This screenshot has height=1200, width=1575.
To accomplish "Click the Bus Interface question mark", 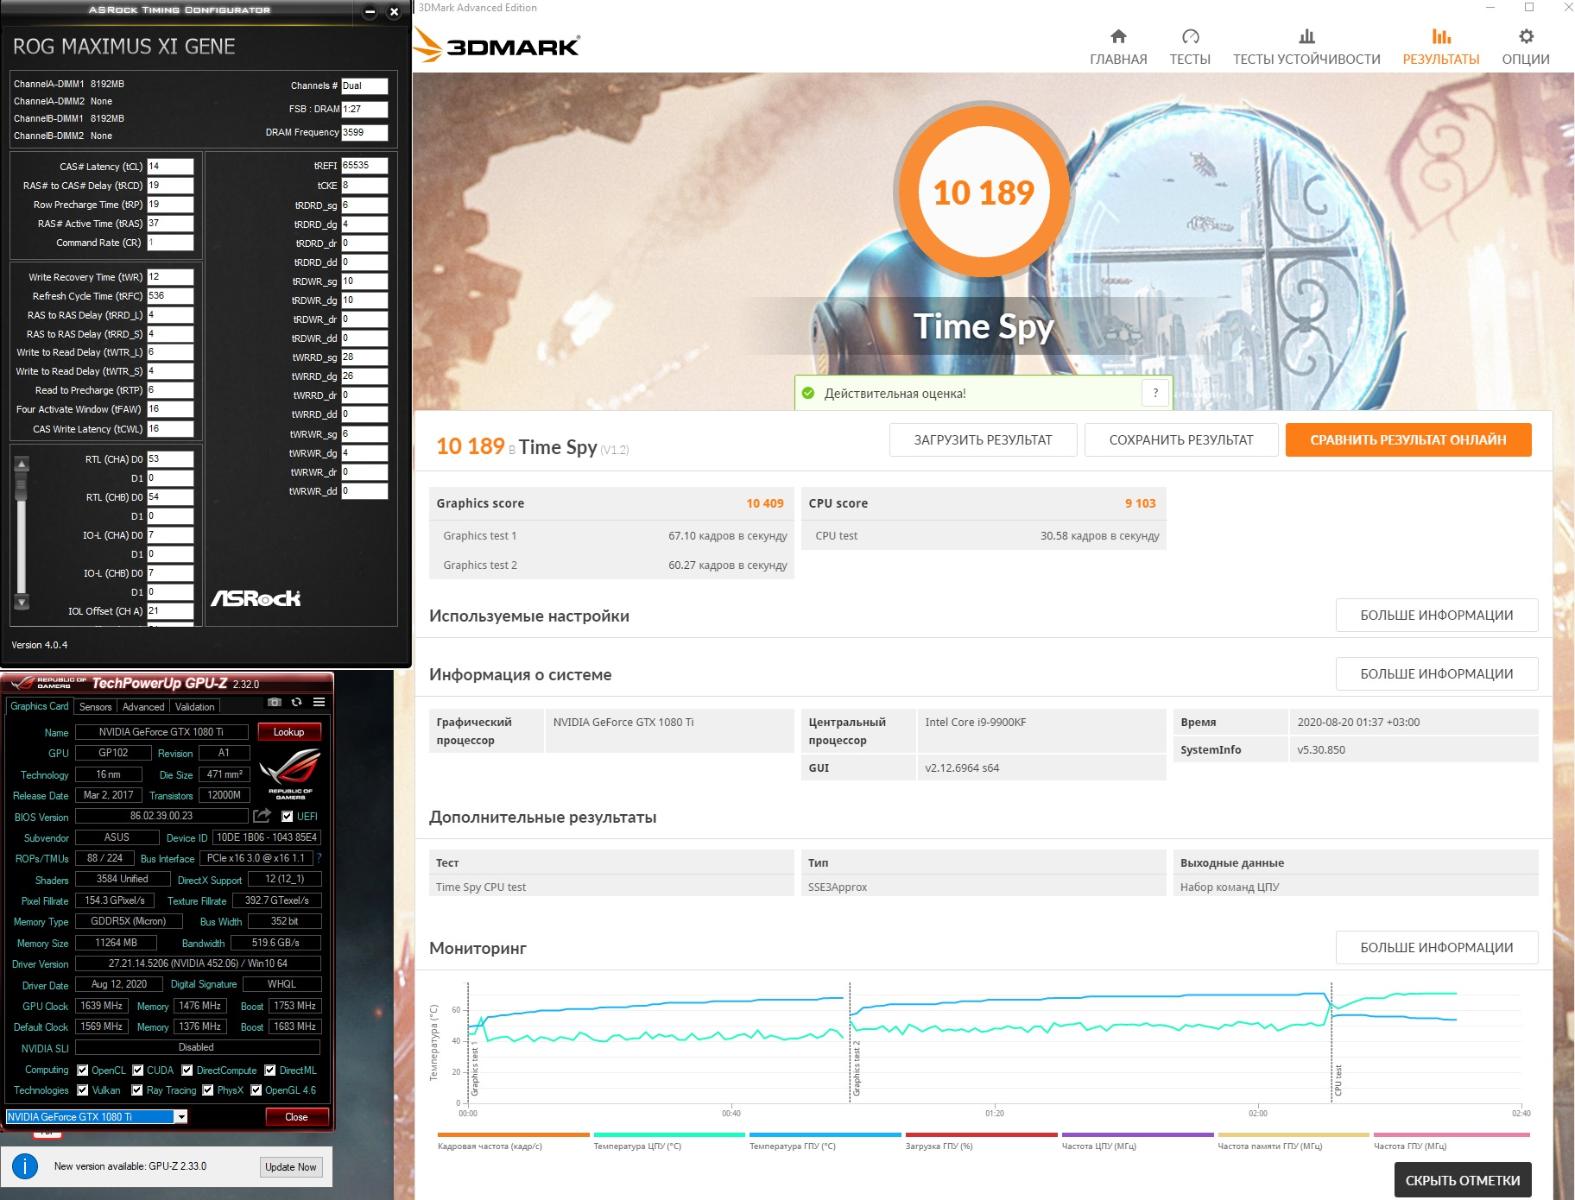I will click(319, 858).
